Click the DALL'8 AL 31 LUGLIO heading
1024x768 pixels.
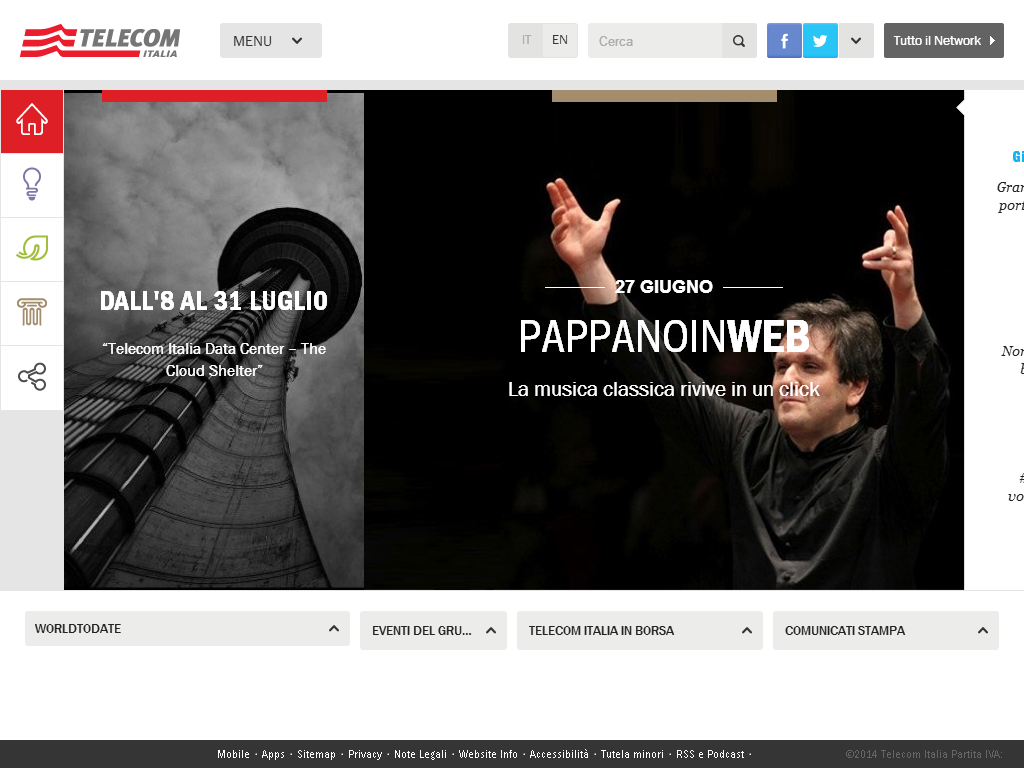[x=214, y=301]
